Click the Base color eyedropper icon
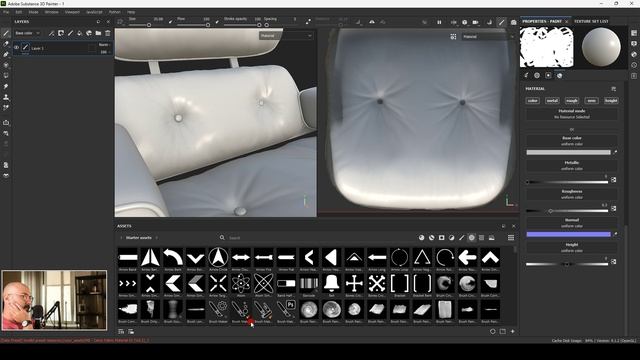The width and height of the screenshot is (640, 360). 615,152
